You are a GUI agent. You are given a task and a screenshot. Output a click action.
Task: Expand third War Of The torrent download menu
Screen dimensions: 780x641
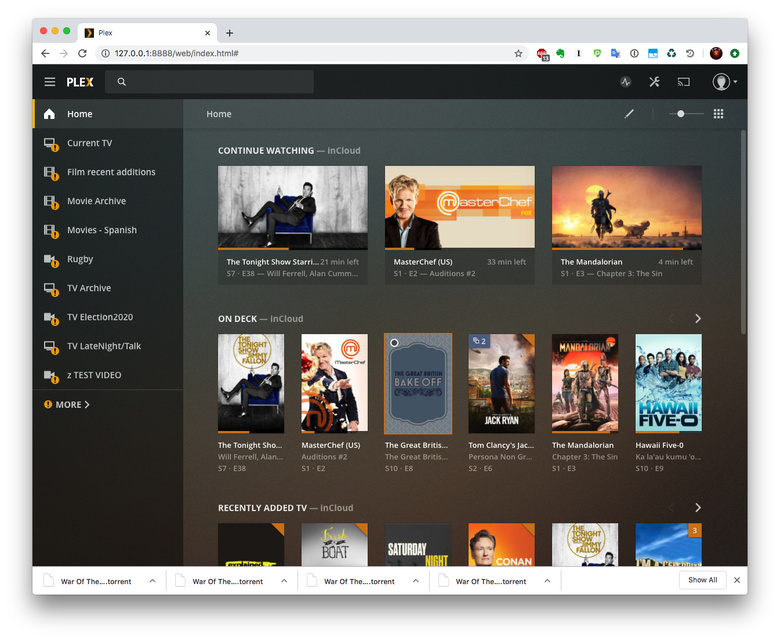coord(416,581)
